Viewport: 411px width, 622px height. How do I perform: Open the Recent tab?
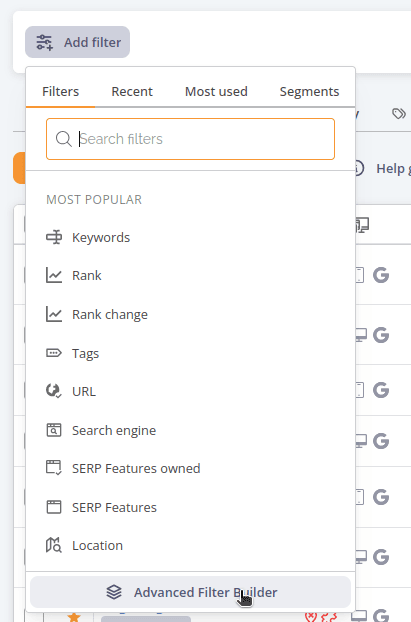click(132, 92)
